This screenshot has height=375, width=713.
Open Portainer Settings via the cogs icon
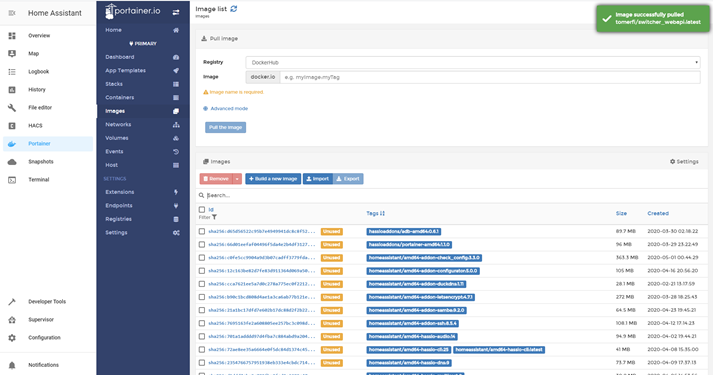[176, 233]
